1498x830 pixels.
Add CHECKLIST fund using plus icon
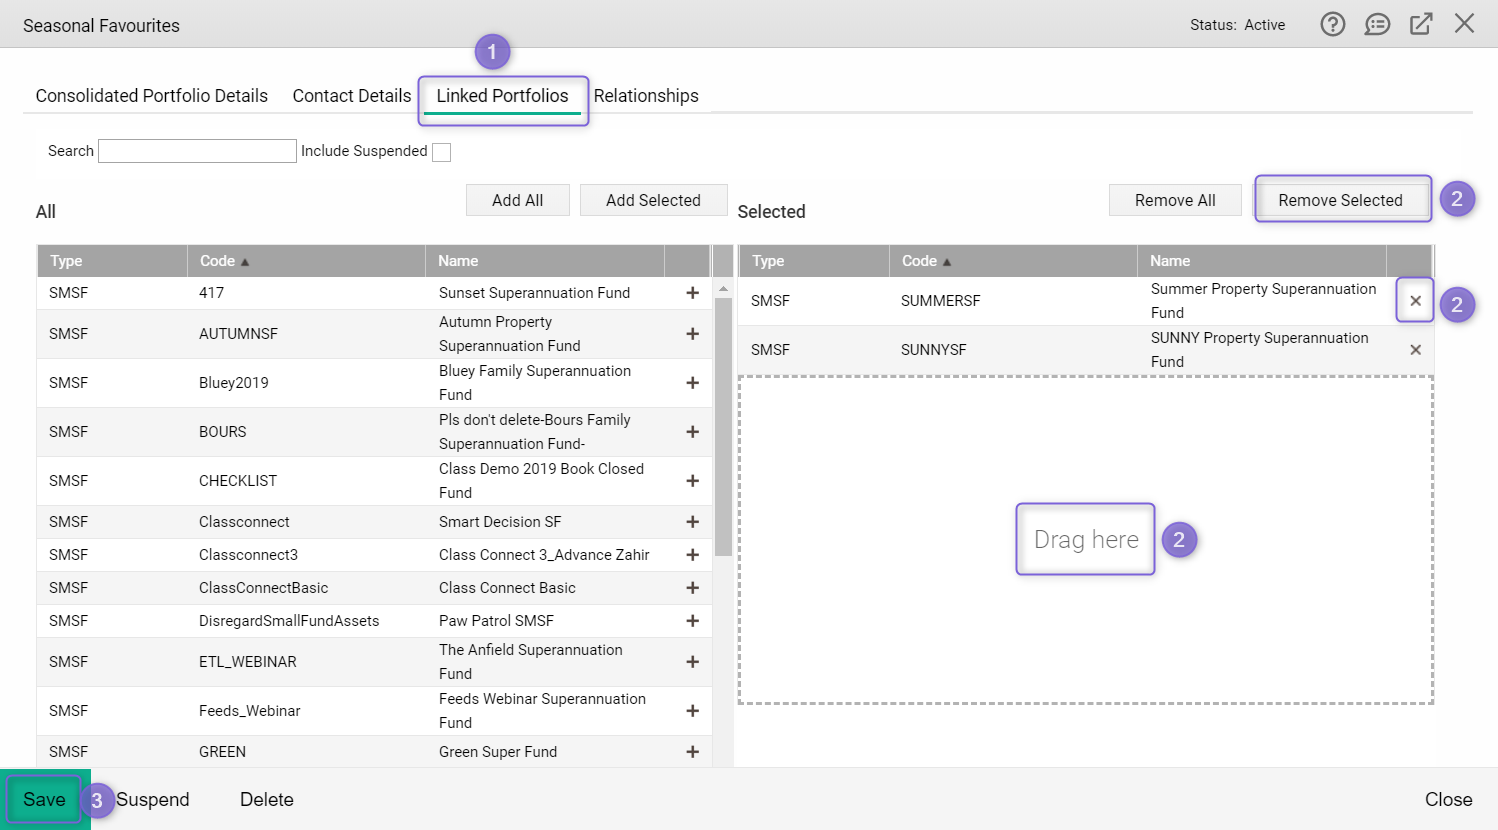coord(692,481)
